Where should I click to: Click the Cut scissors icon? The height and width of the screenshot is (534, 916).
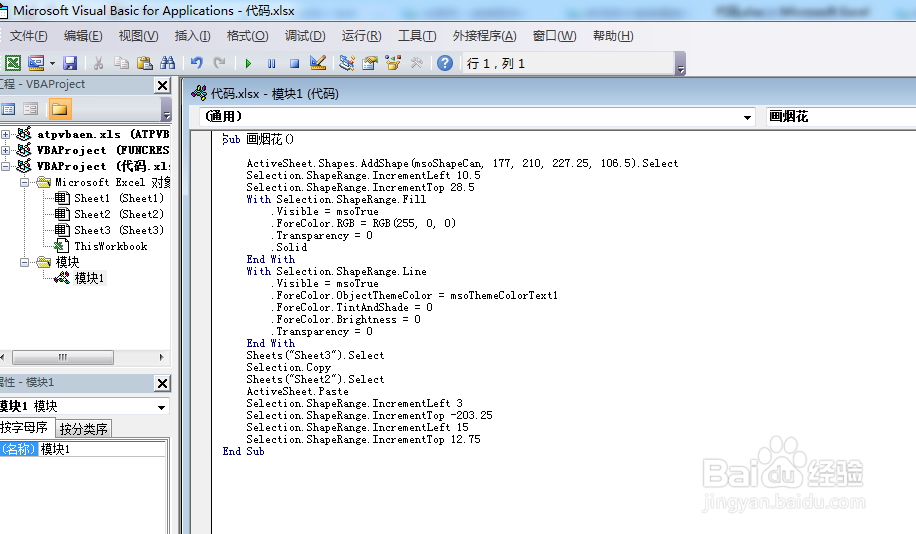point(98,63)
